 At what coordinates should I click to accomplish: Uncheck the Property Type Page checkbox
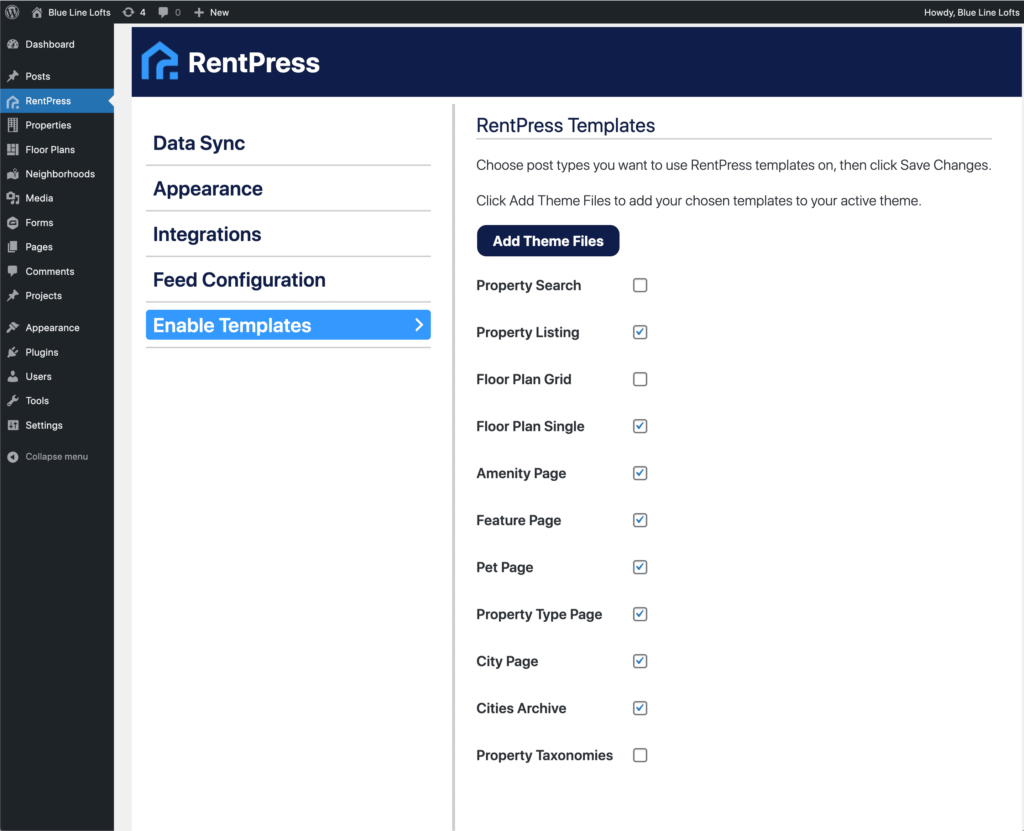coord(640,615)
